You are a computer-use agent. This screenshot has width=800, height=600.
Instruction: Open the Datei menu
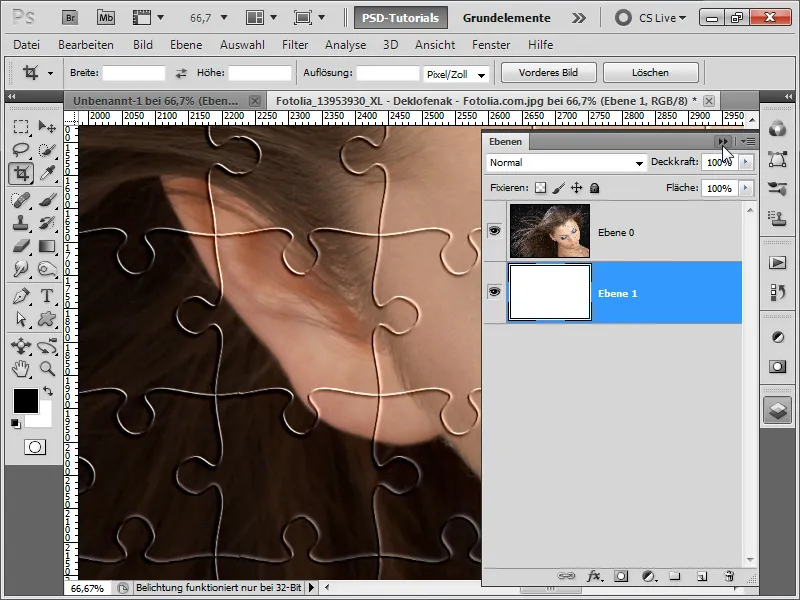(x=27, y=45)
